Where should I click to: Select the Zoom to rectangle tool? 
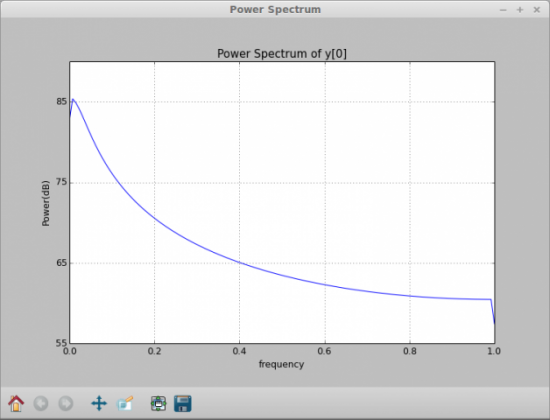tap(125, 404)
